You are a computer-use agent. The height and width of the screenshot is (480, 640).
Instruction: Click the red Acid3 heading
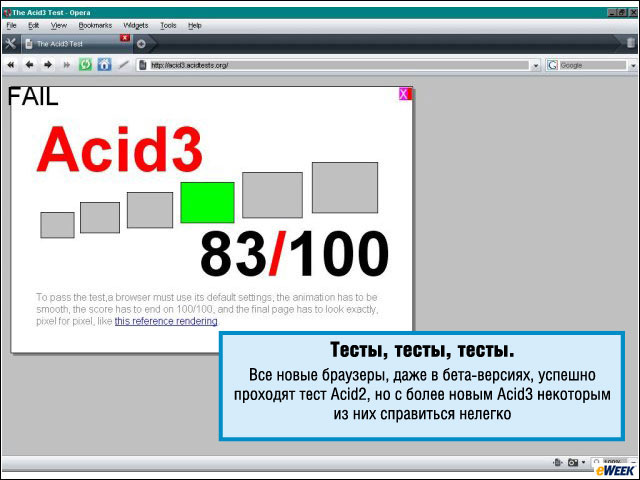coord(120,149)
